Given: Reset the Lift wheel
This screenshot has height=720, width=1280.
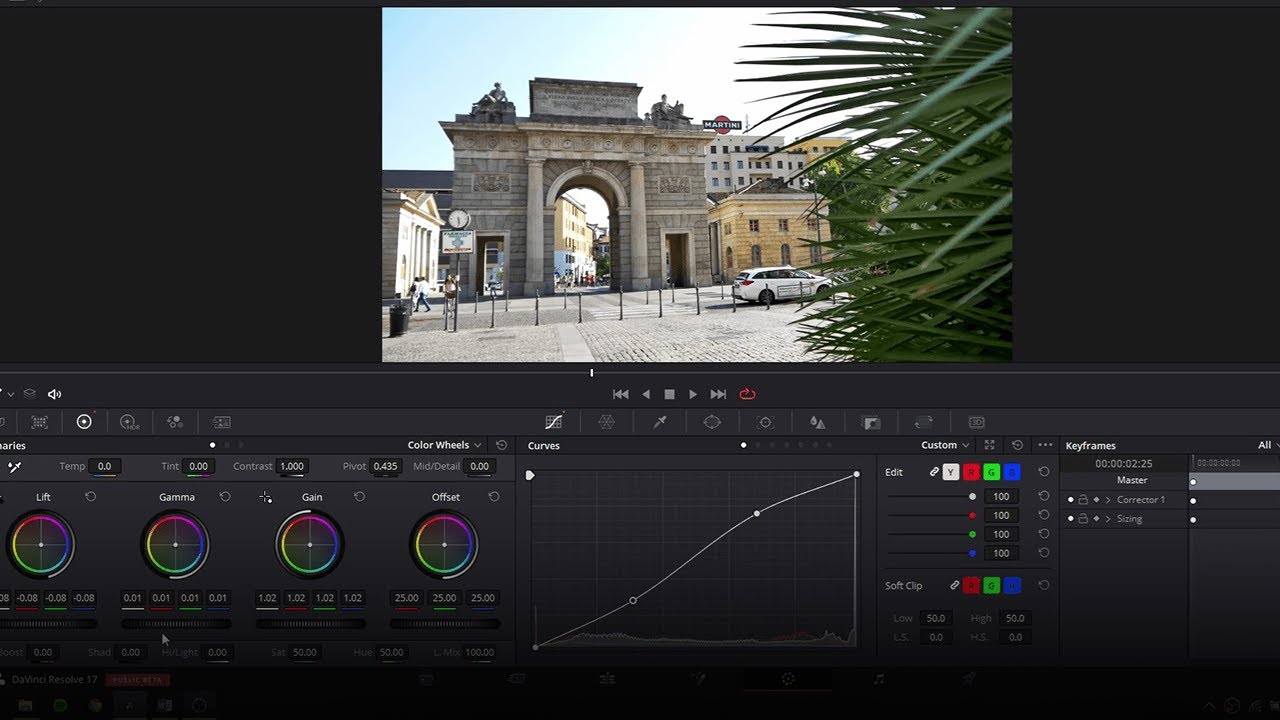Looking at the screenshot, I should pyautogui.click(x=90, y=497).
